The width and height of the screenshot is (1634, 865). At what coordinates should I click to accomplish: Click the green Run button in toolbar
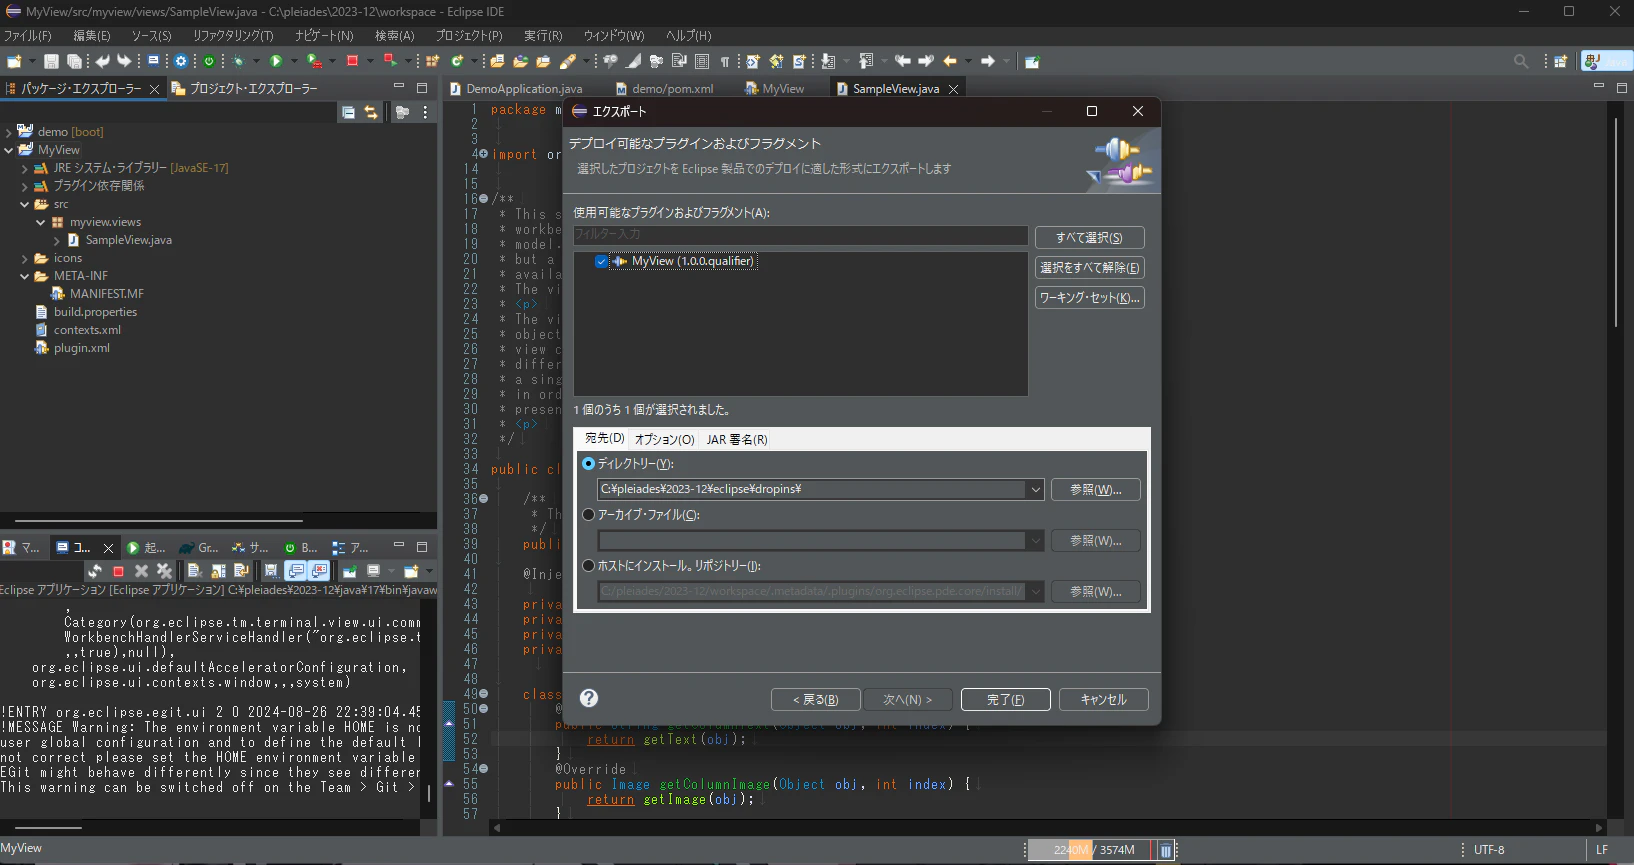pyautogui.click(x=276, y=61)
